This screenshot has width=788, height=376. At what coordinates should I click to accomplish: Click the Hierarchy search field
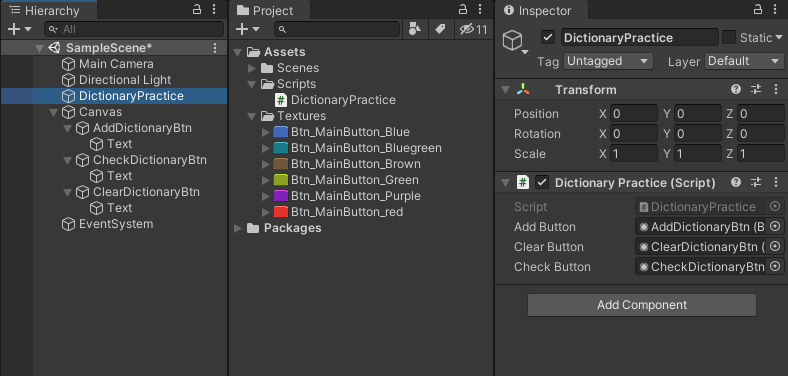[x=134, y=29]
